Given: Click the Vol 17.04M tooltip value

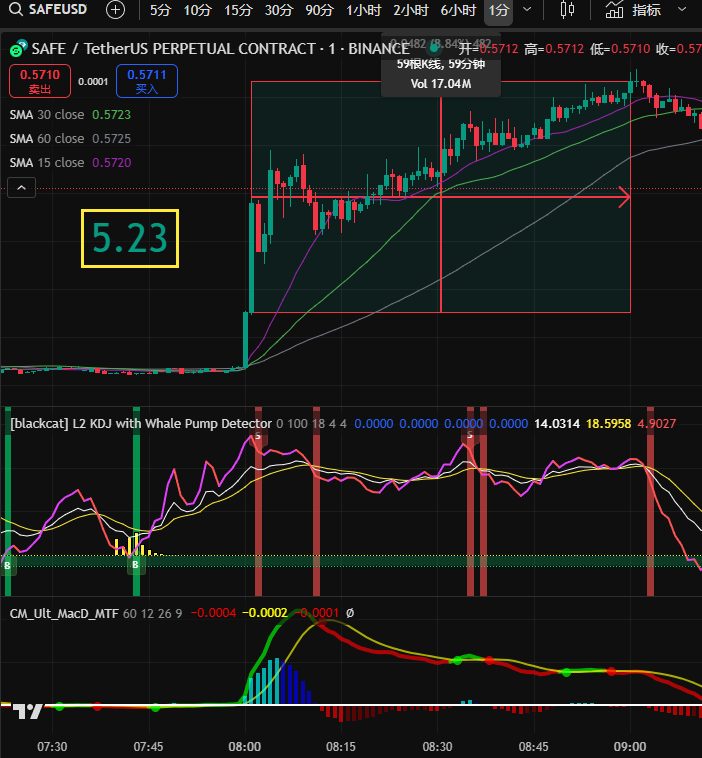Looking at the screenshot, I should (x=440, y=84).
